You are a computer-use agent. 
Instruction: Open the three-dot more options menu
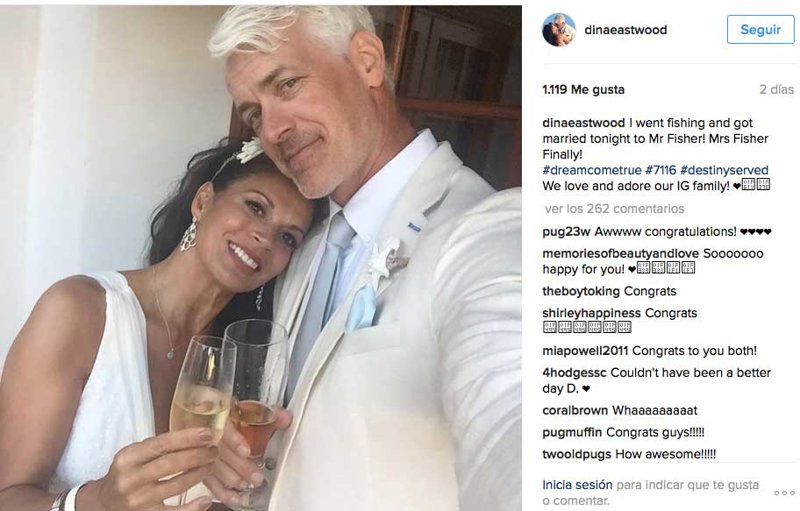point(784,493)
